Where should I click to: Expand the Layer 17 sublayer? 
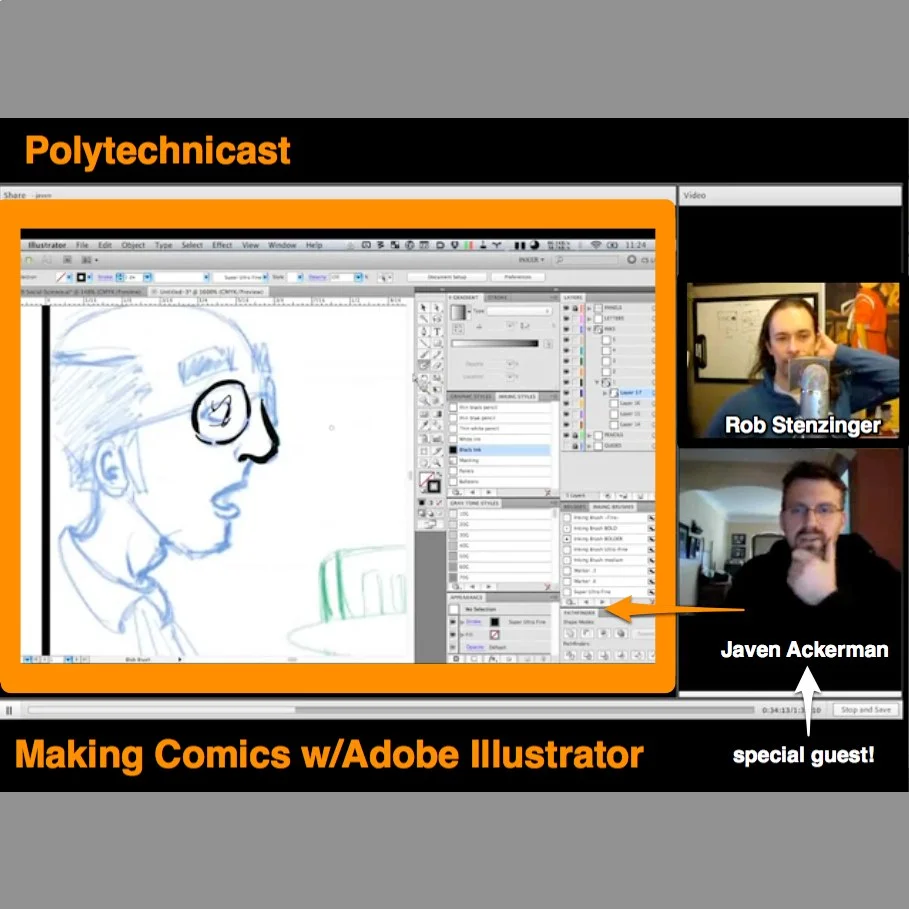pos(605,393)
